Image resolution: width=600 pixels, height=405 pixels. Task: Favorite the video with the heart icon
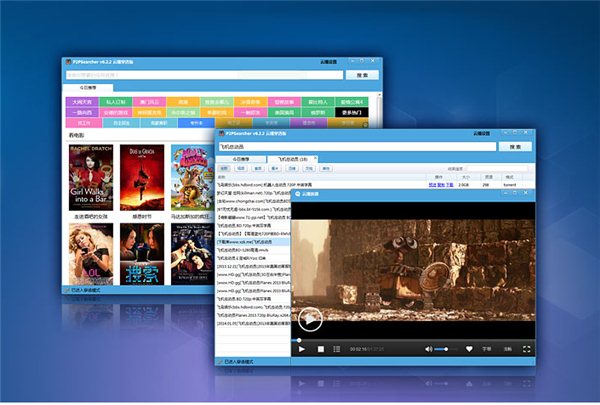(x=469, y=349)
